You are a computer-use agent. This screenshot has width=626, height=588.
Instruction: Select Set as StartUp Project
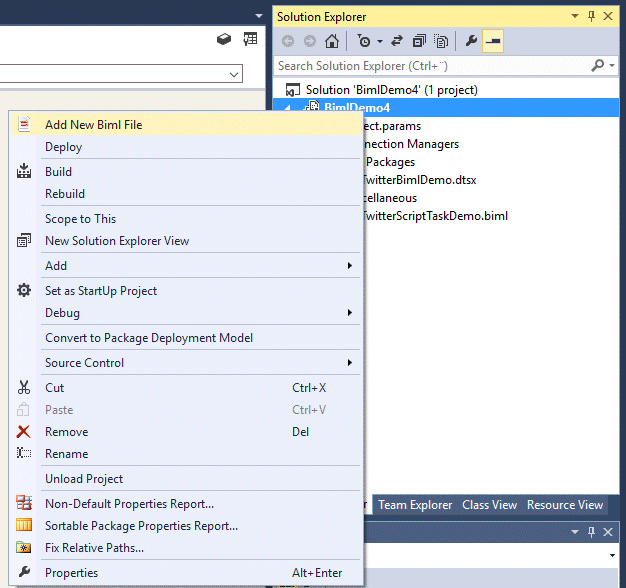click(186, 291)
